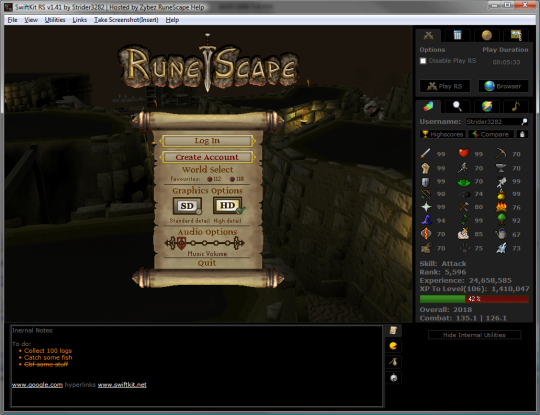Open the music note tab
Viewport: 540px width, 415px height.
(x=516, y=106)
